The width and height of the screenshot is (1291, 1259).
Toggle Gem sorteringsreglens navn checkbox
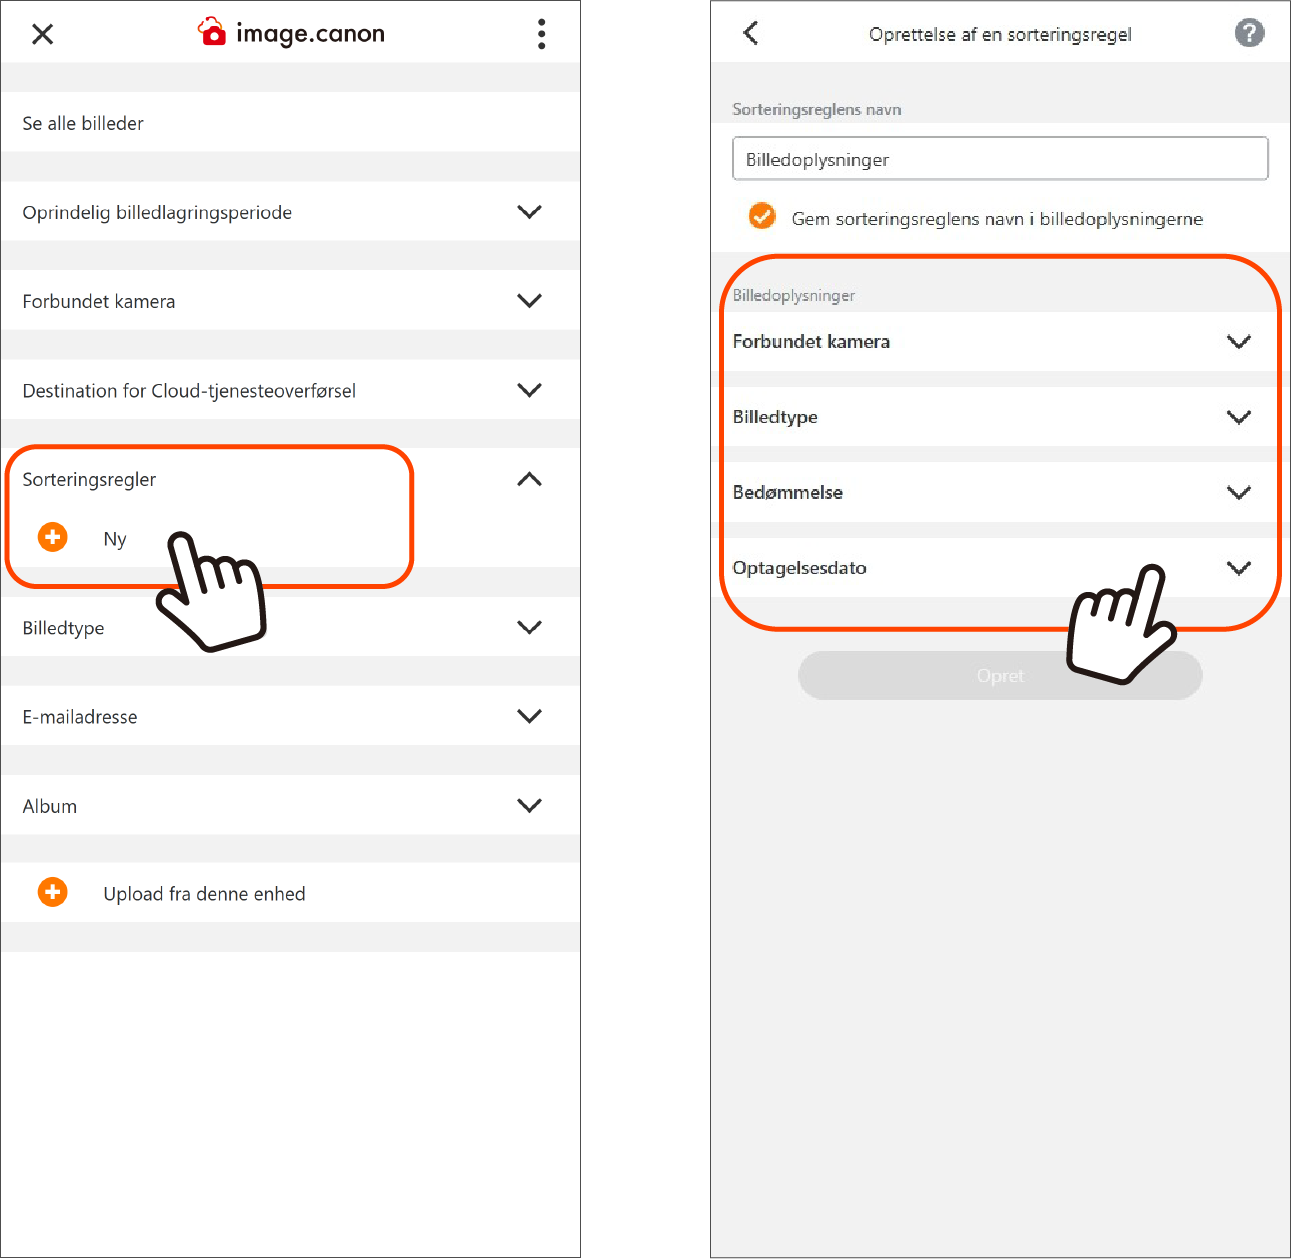pos(762,216)
